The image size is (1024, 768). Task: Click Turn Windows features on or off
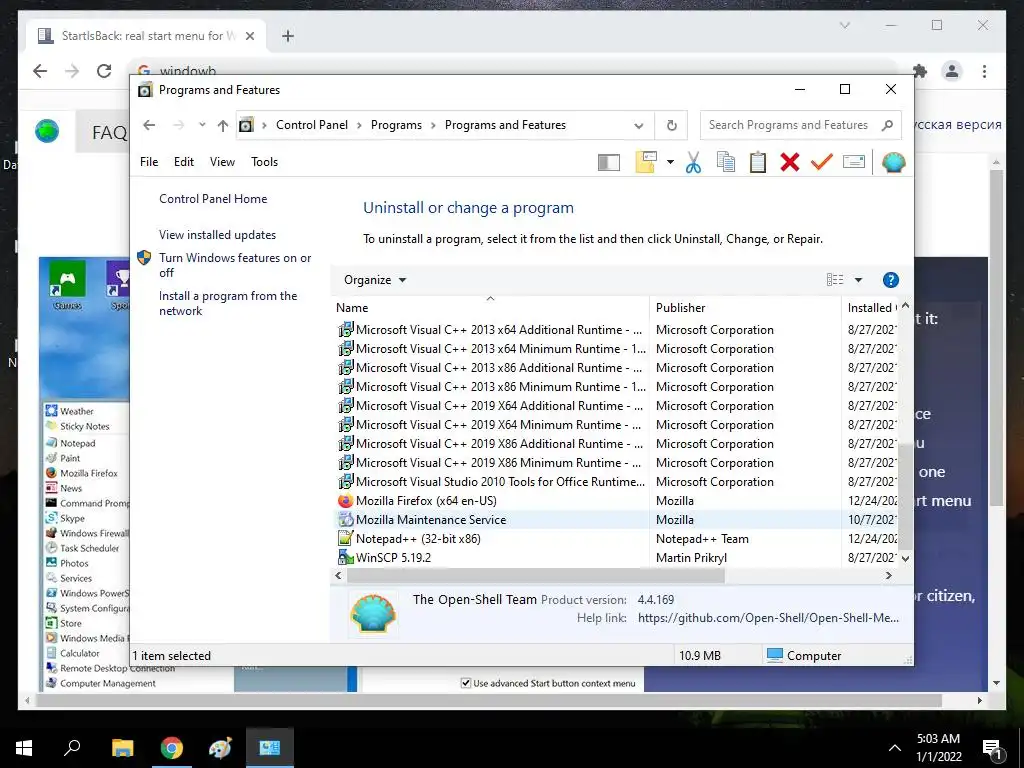point(235,265)
